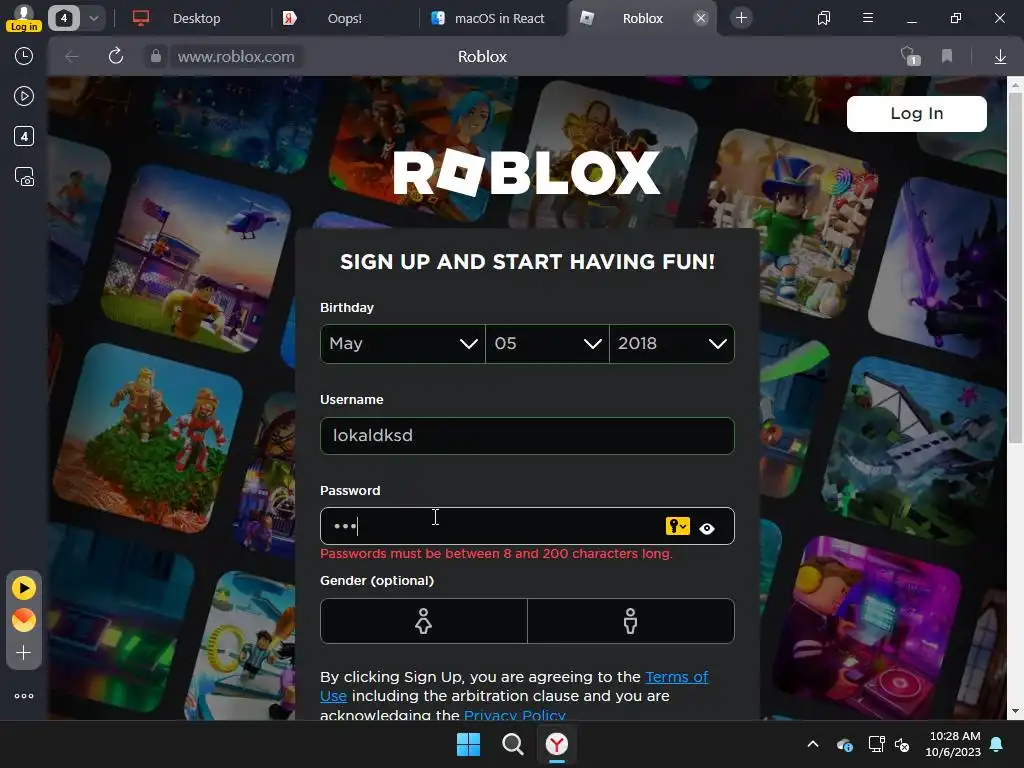Image resolution: width=1024 pixels, height=768 pixels.
Task: Click the padlock site security icon
Action: pos(155,56)
